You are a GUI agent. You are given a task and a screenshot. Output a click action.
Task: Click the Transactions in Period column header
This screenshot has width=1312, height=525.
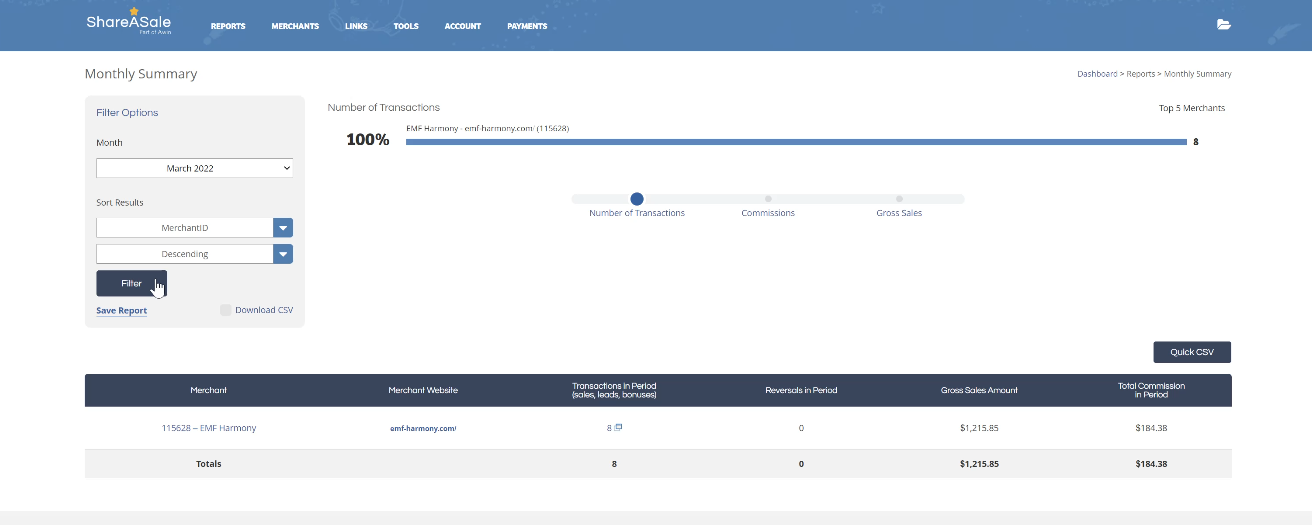point(614,390)
